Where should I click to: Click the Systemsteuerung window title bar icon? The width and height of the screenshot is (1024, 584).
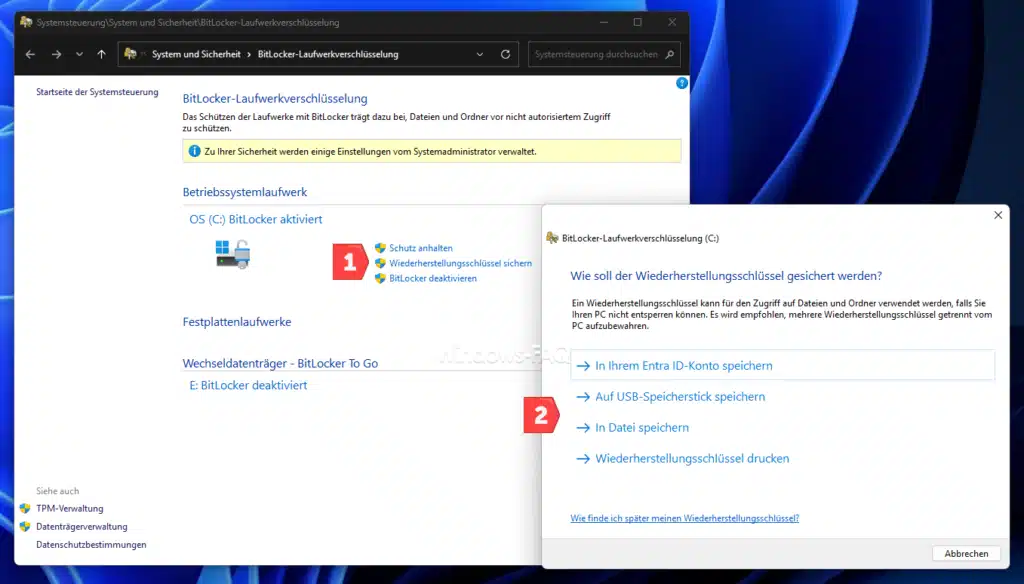tap(26, 22)
